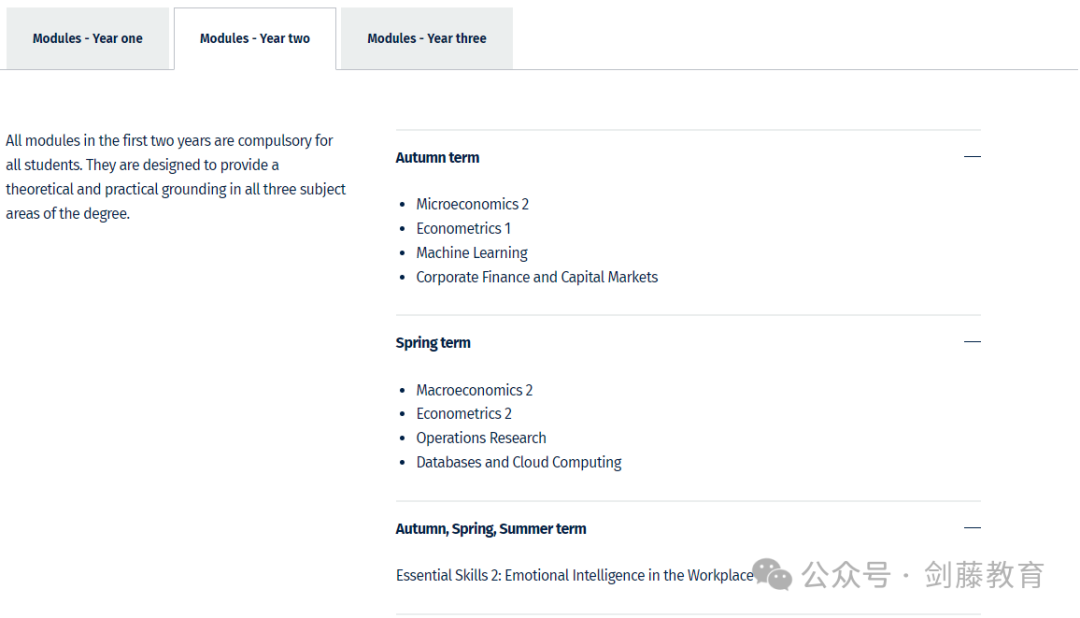This screenshot has height=618, width=1080.
Task: Collapse Autumn, Spring, Summer term minus icon
Action: tap(972, 528)
